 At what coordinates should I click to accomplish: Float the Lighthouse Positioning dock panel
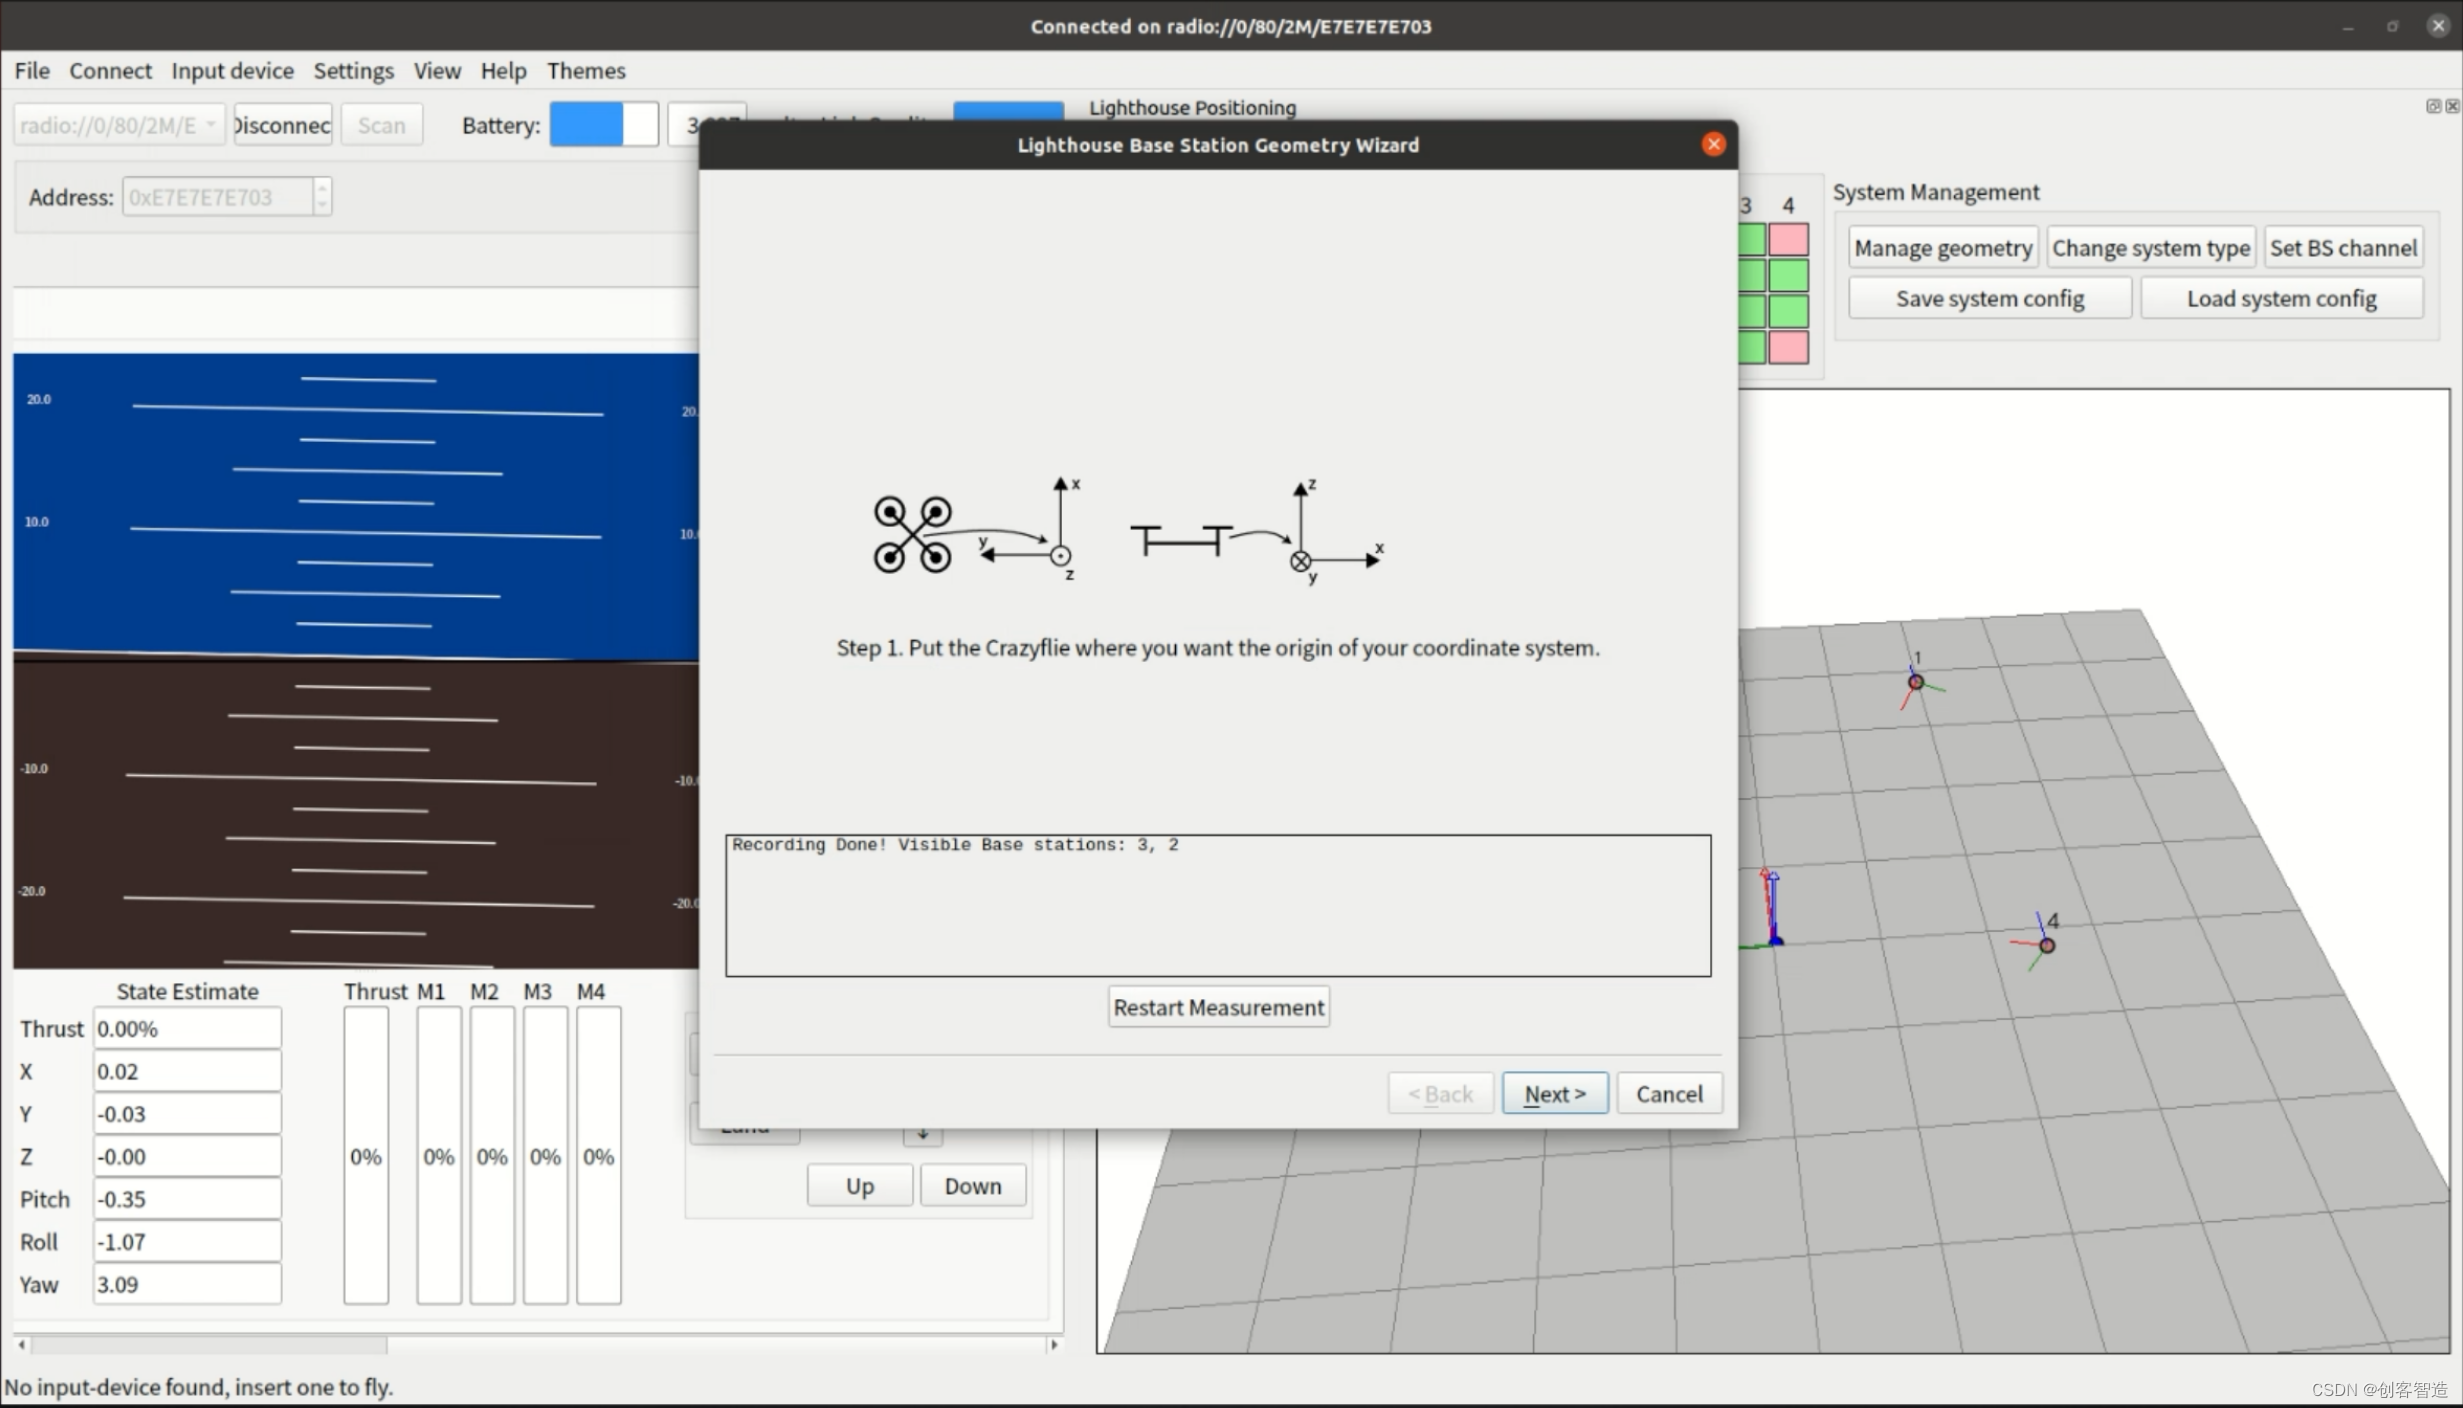tap(2432, 106)
